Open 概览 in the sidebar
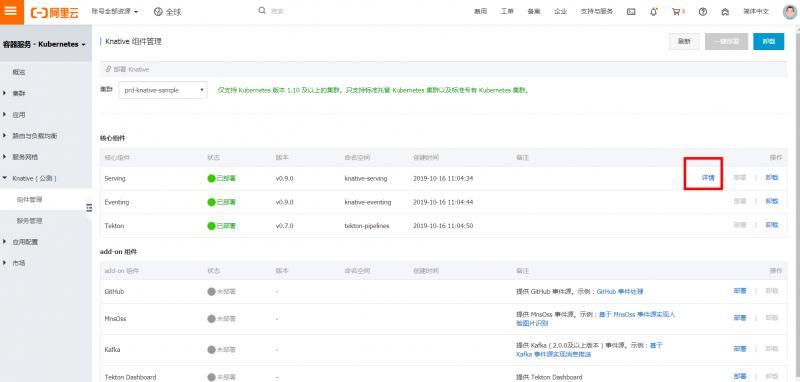Viewport: 800px width, 382px height. pos(19,72)
